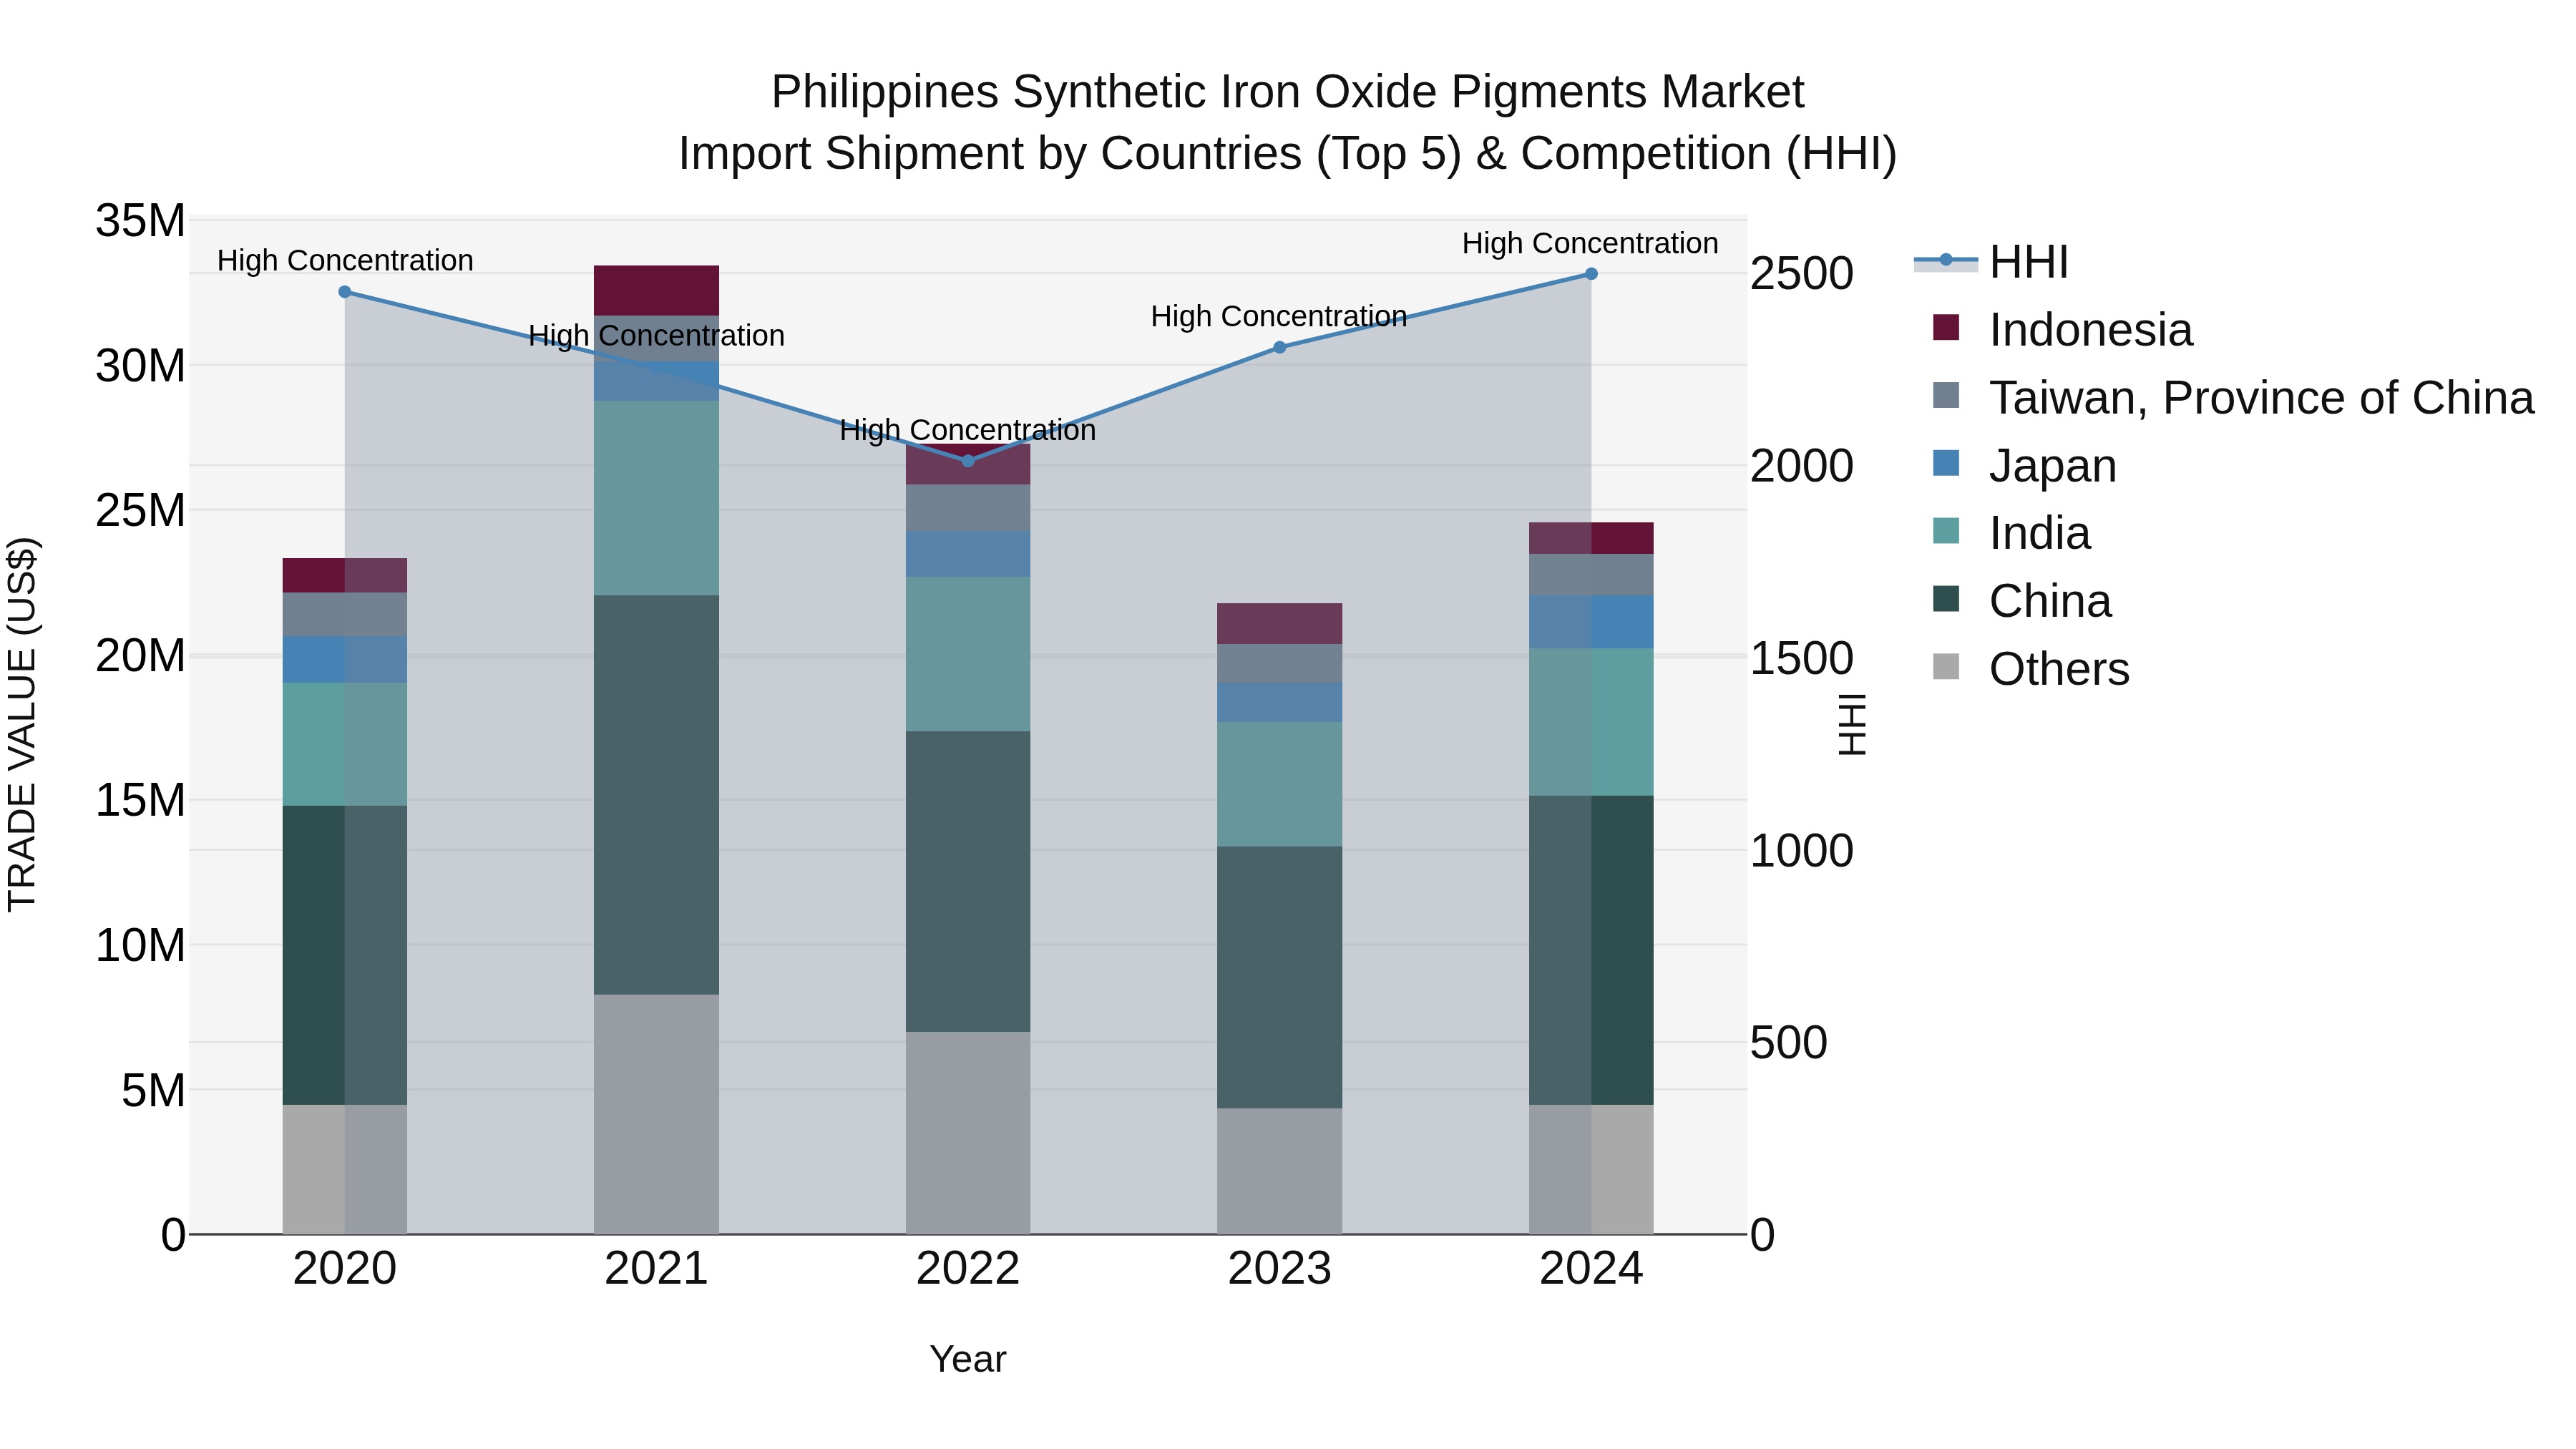2576x1449 pixels.
Task: Select the 2022 HHI data point
Action: [x=968, y=461]
